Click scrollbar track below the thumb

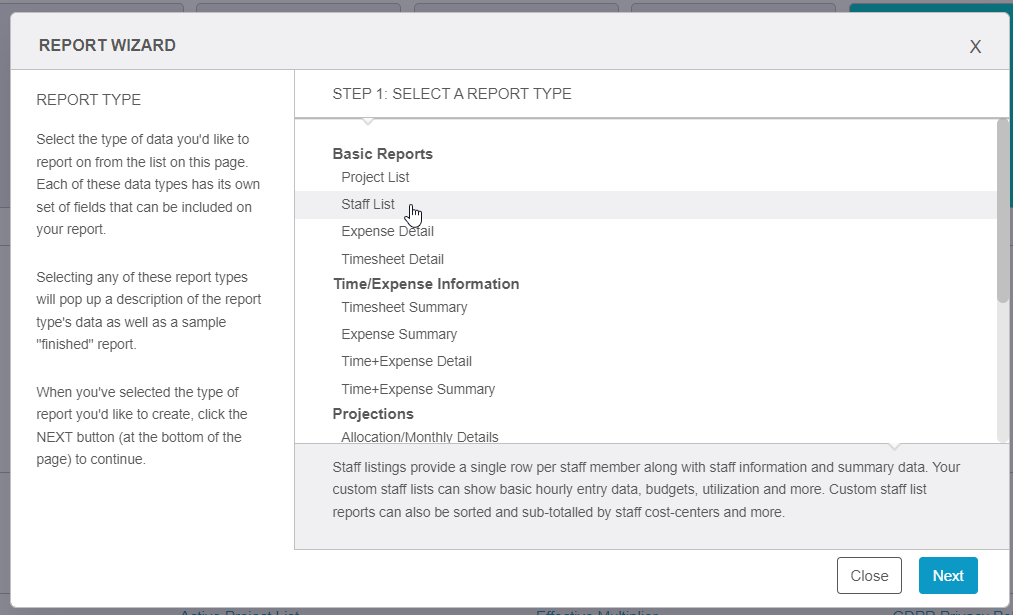[x=1002, y=370]
